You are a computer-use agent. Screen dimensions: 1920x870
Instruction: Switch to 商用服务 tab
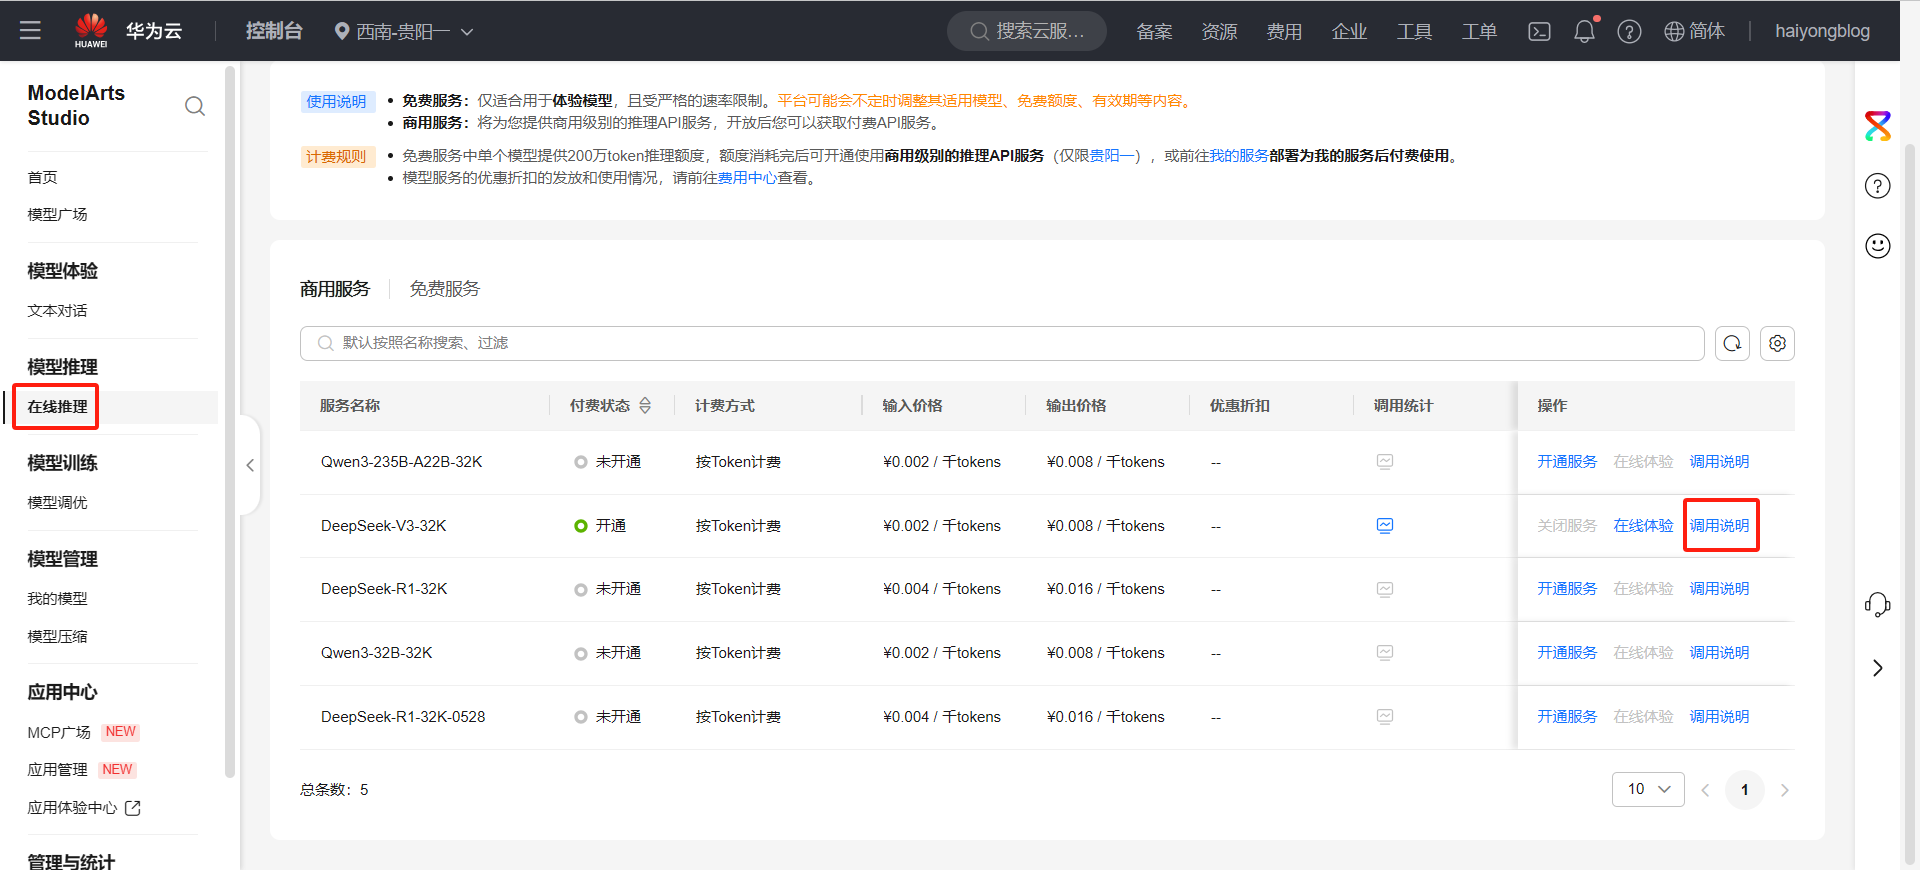pyautogui.click(x=335, y=289)
